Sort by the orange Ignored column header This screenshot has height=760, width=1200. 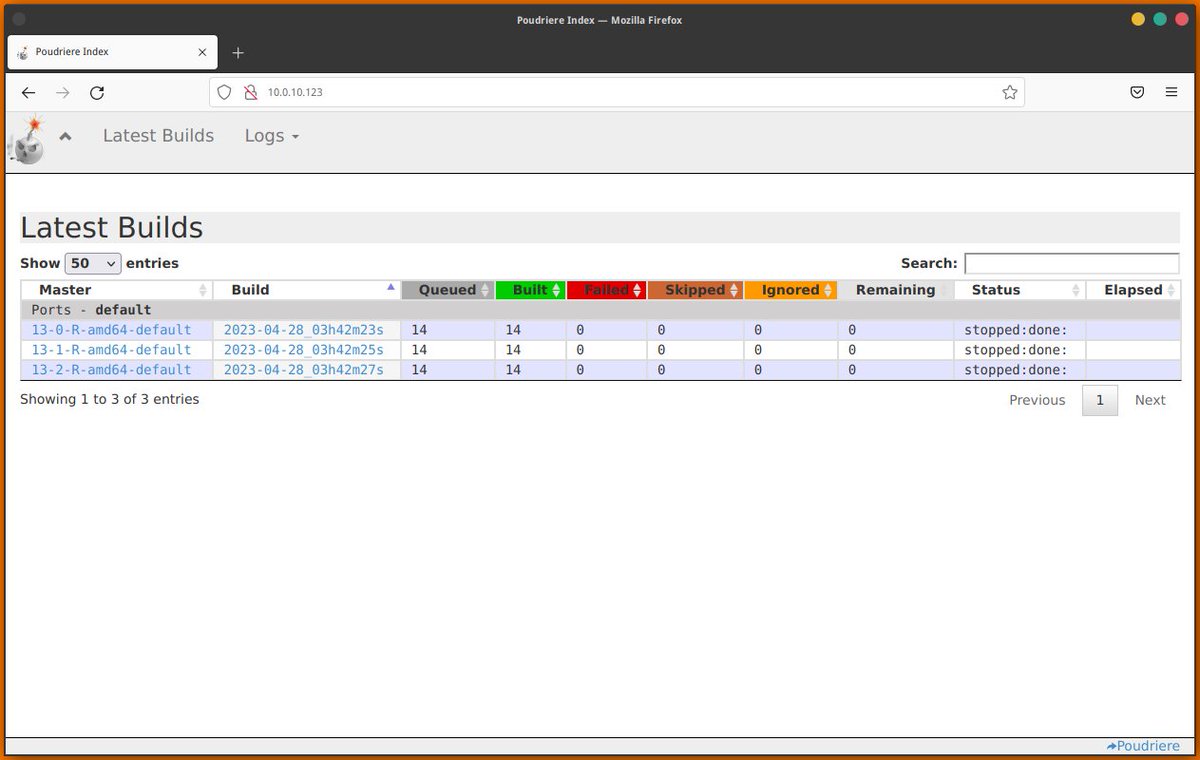(790, 290)
